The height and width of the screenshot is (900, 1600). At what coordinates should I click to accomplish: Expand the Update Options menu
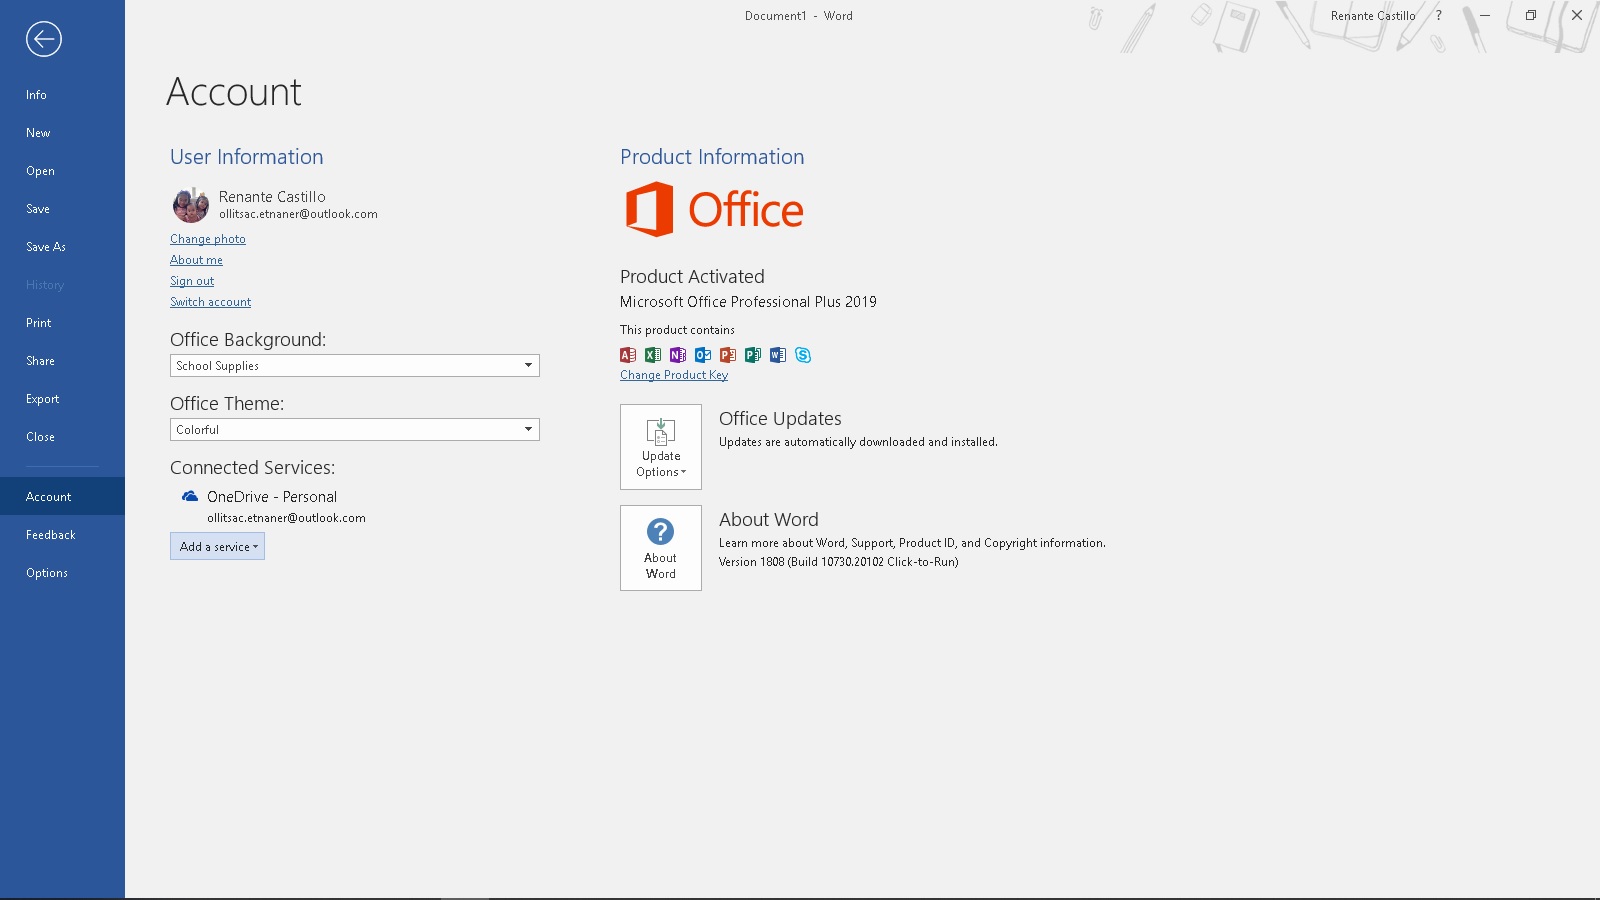pos(660,447)
